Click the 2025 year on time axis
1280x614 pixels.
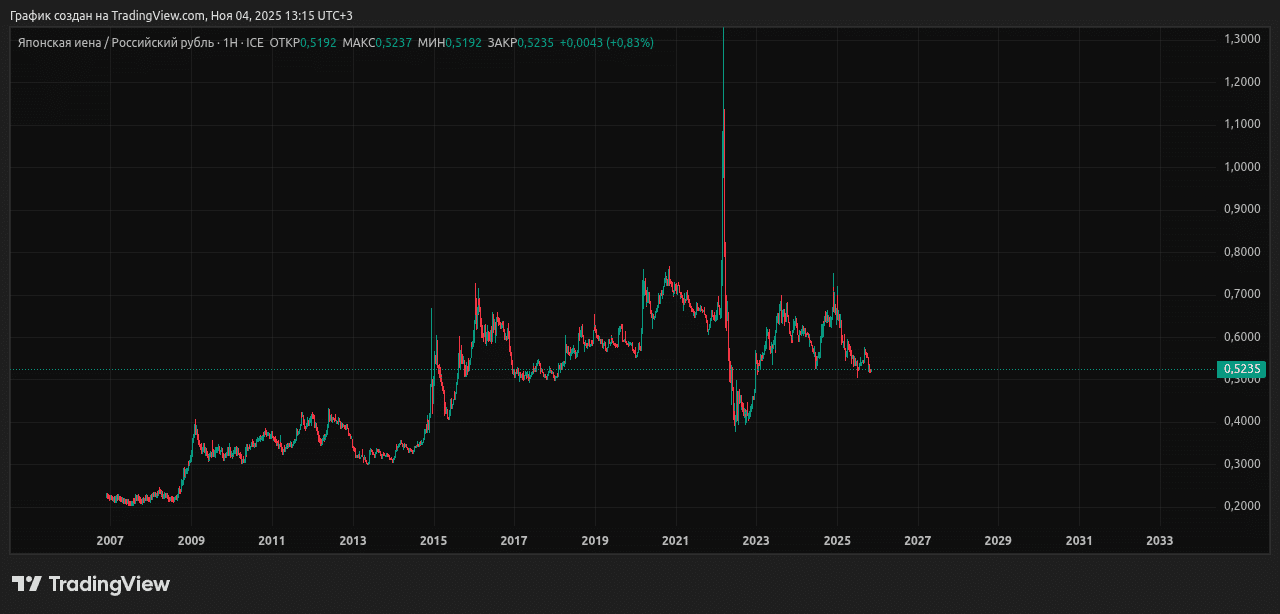point(836,541)
